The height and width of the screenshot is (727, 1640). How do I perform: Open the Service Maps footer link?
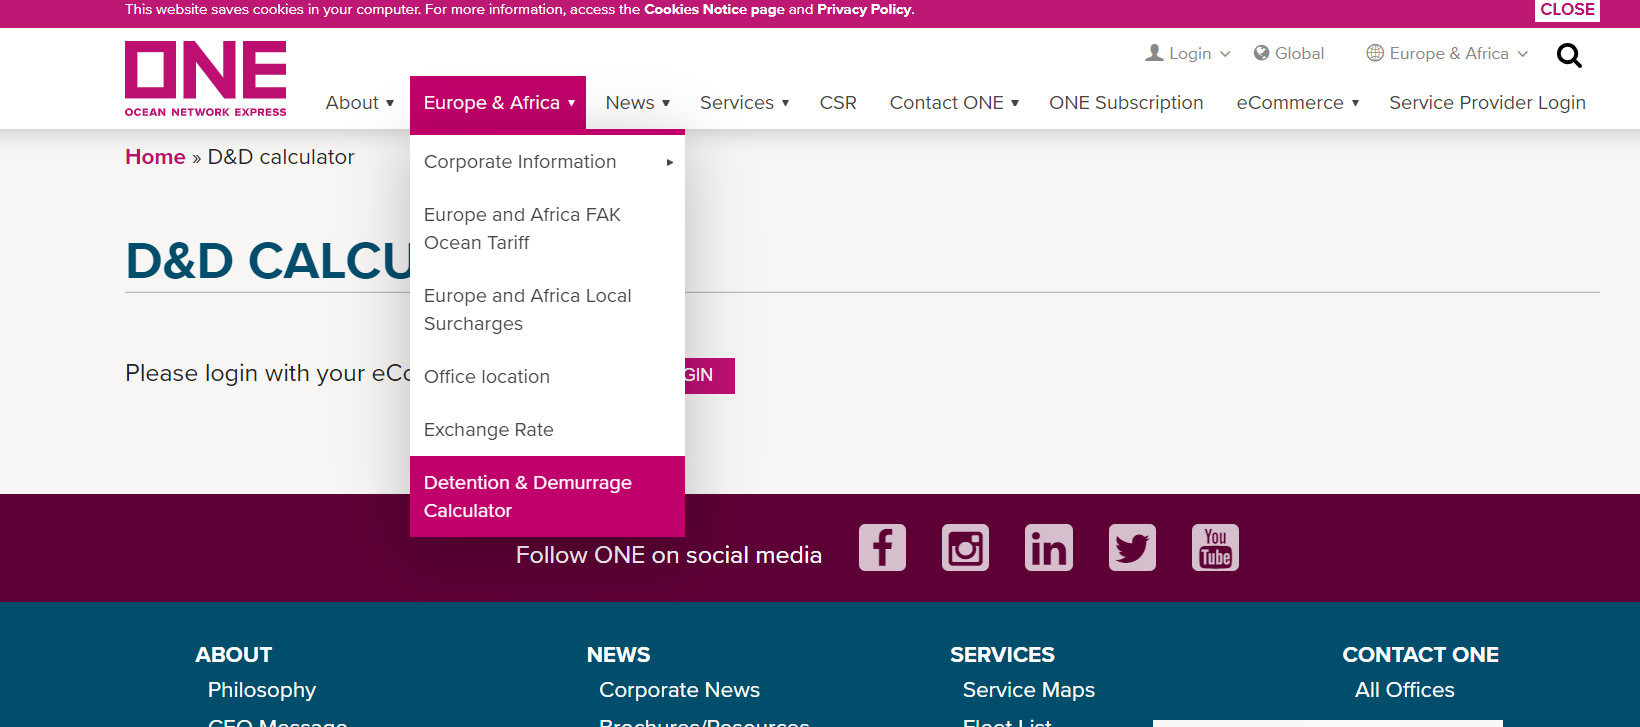point(1028,690)
